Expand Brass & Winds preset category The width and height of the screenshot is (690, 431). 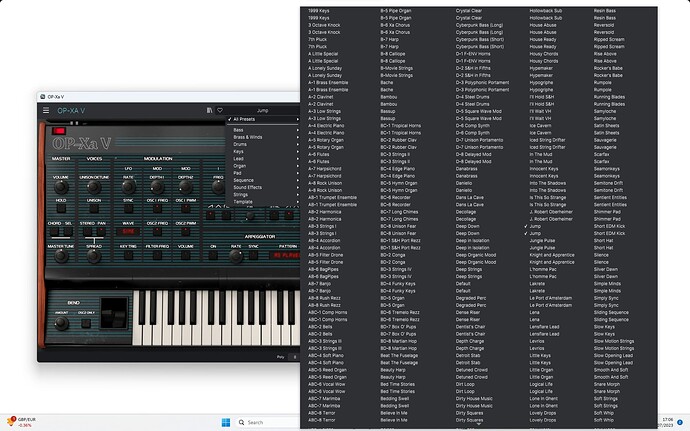coord(263,137)
